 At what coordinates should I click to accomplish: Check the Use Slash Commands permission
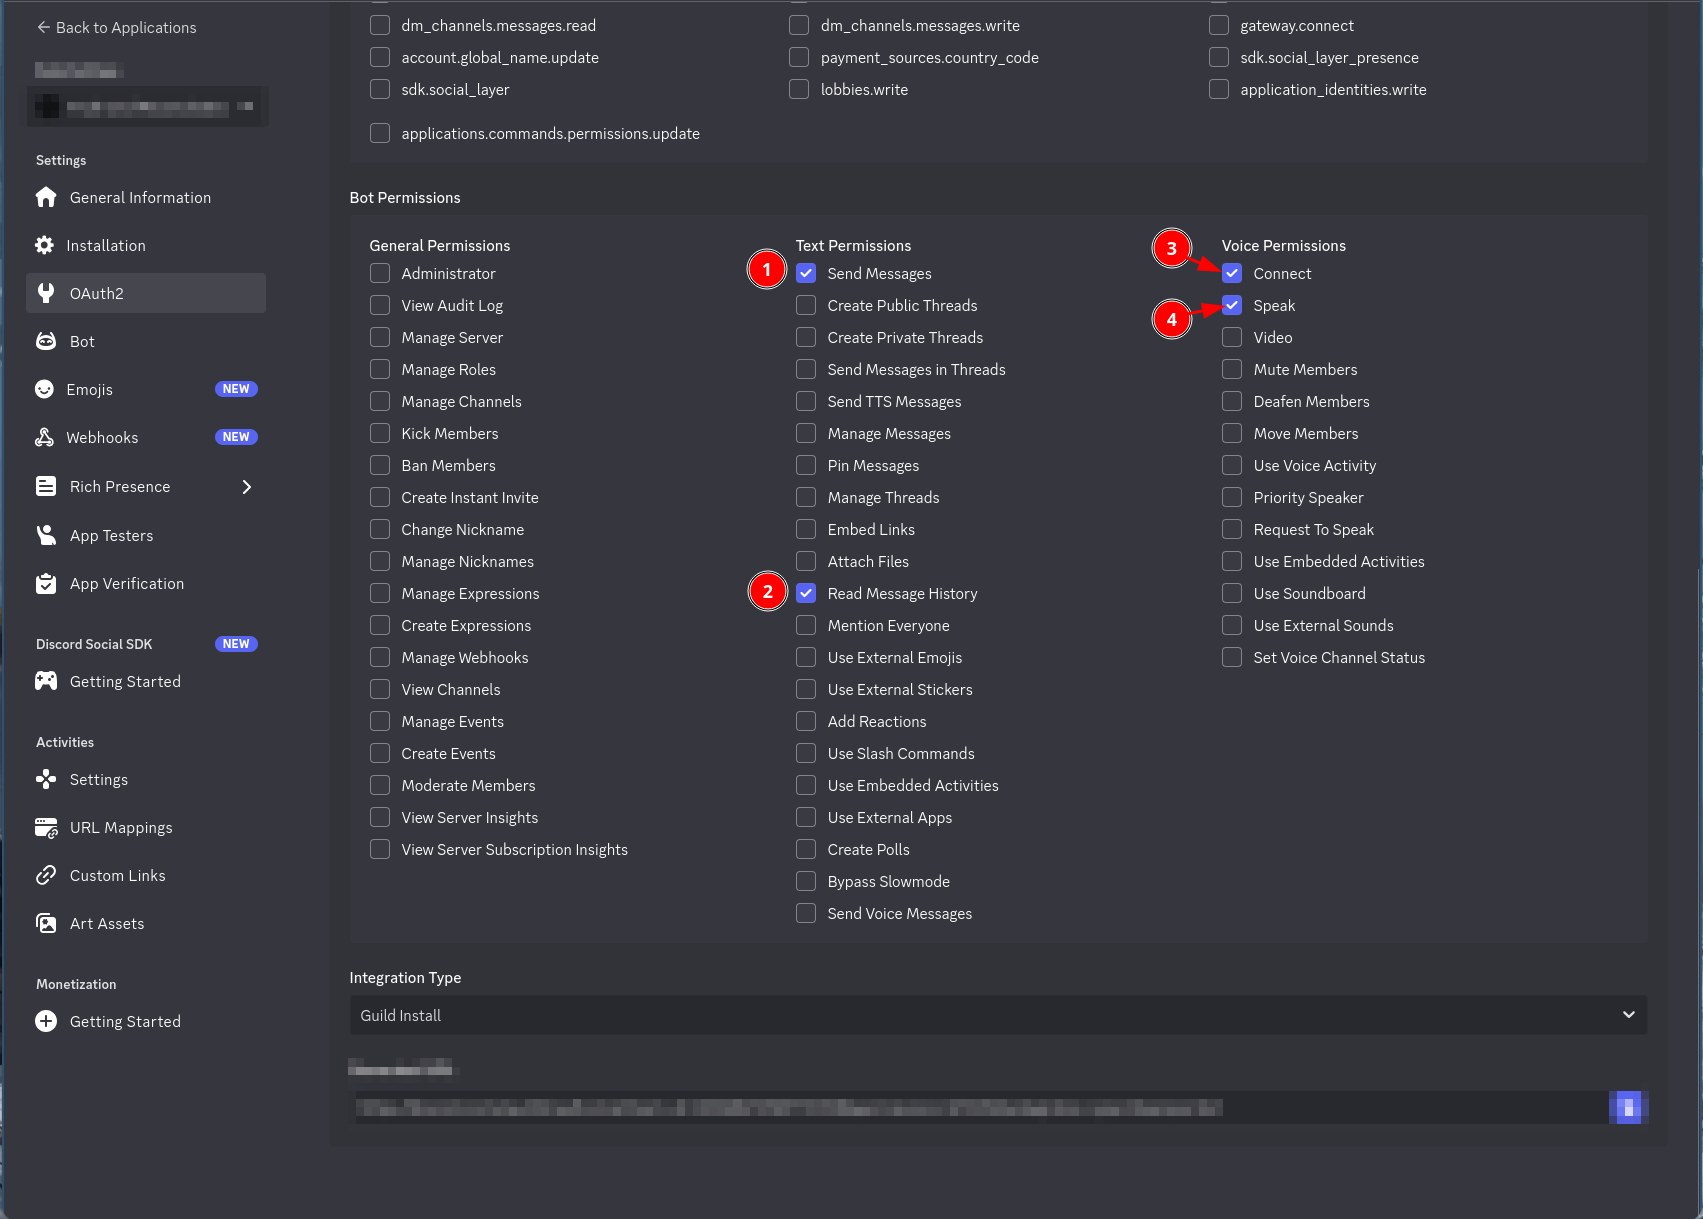[806, 753]
